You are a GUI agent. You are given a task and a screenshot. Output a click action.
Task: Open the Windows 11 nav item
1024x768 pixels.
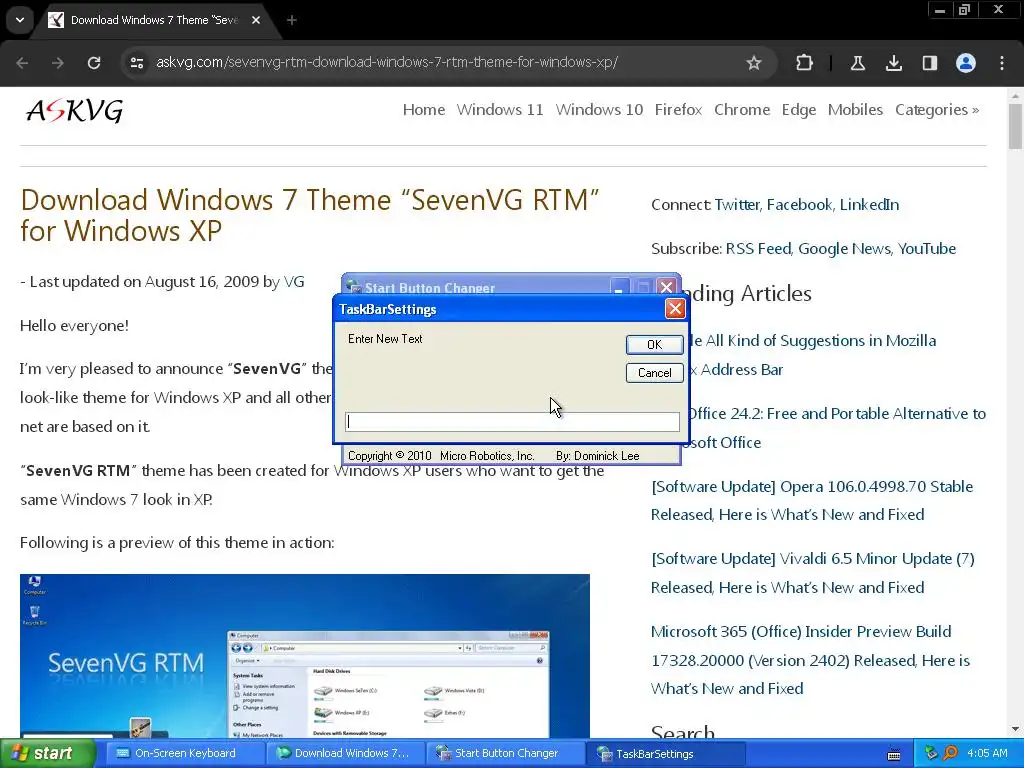tap(500, 110)
